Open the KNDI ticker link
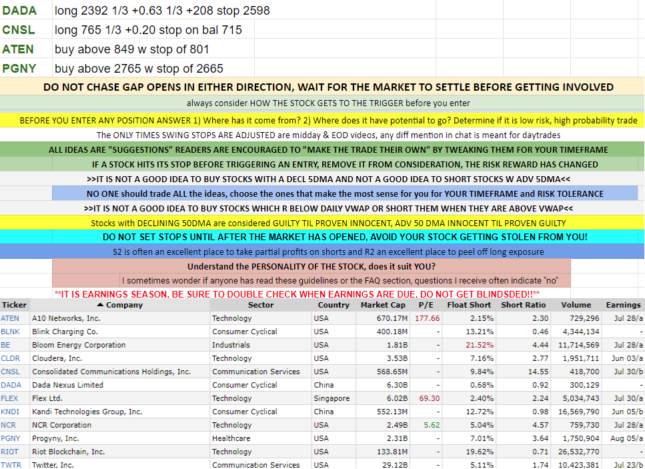The width and height of the screenshot is (645, 469). [10, 411]
